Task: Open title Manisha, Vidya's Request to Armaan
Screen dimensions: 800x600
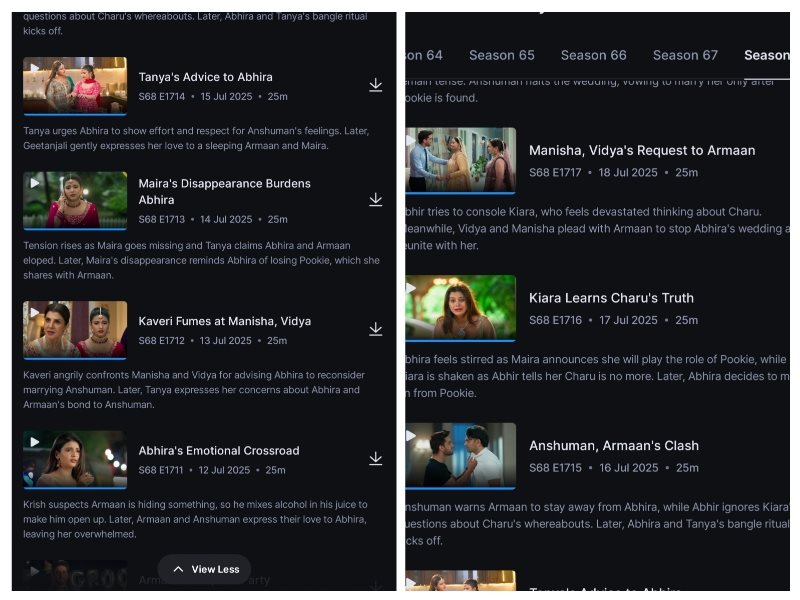Action: 642,151
